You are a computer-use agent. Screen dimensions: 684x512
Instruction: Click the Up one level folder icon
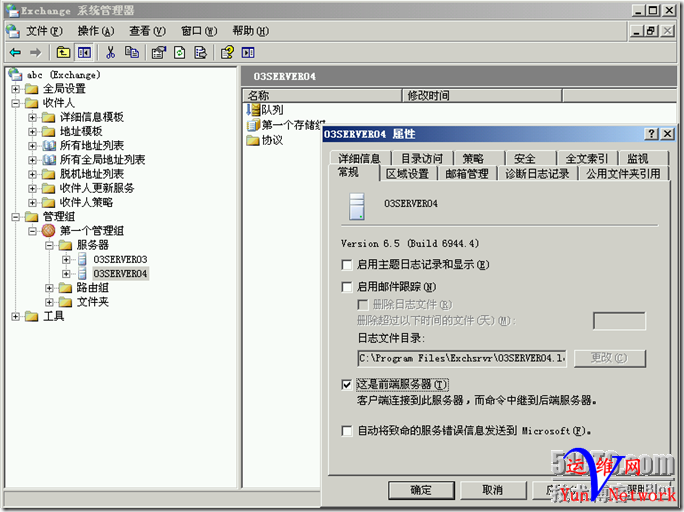point(63,53)
